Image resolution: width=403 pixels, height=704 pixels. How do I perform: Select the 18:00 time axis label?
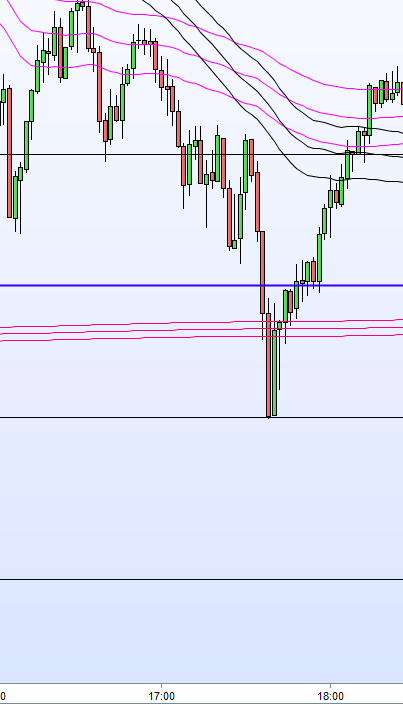pos(330,696)
